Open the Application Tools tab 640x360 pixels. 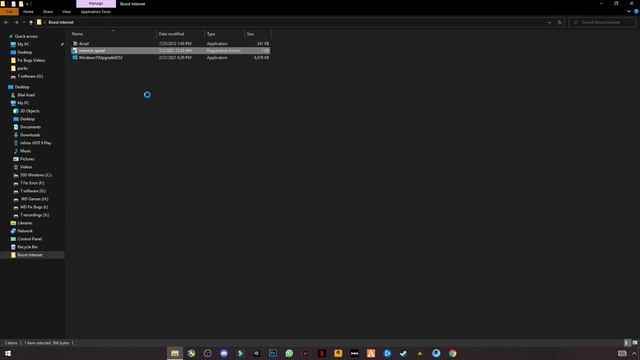[96, 12]
